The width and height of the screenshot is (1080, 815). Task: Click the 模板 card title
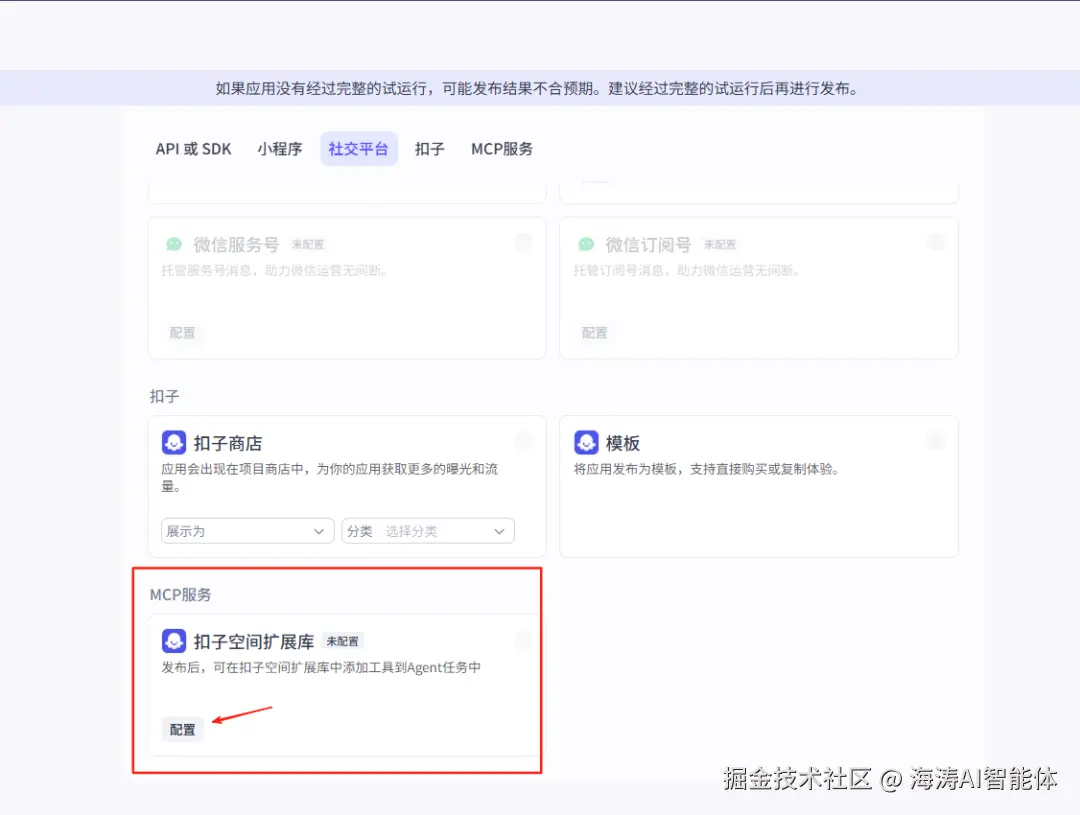(623, 444)
